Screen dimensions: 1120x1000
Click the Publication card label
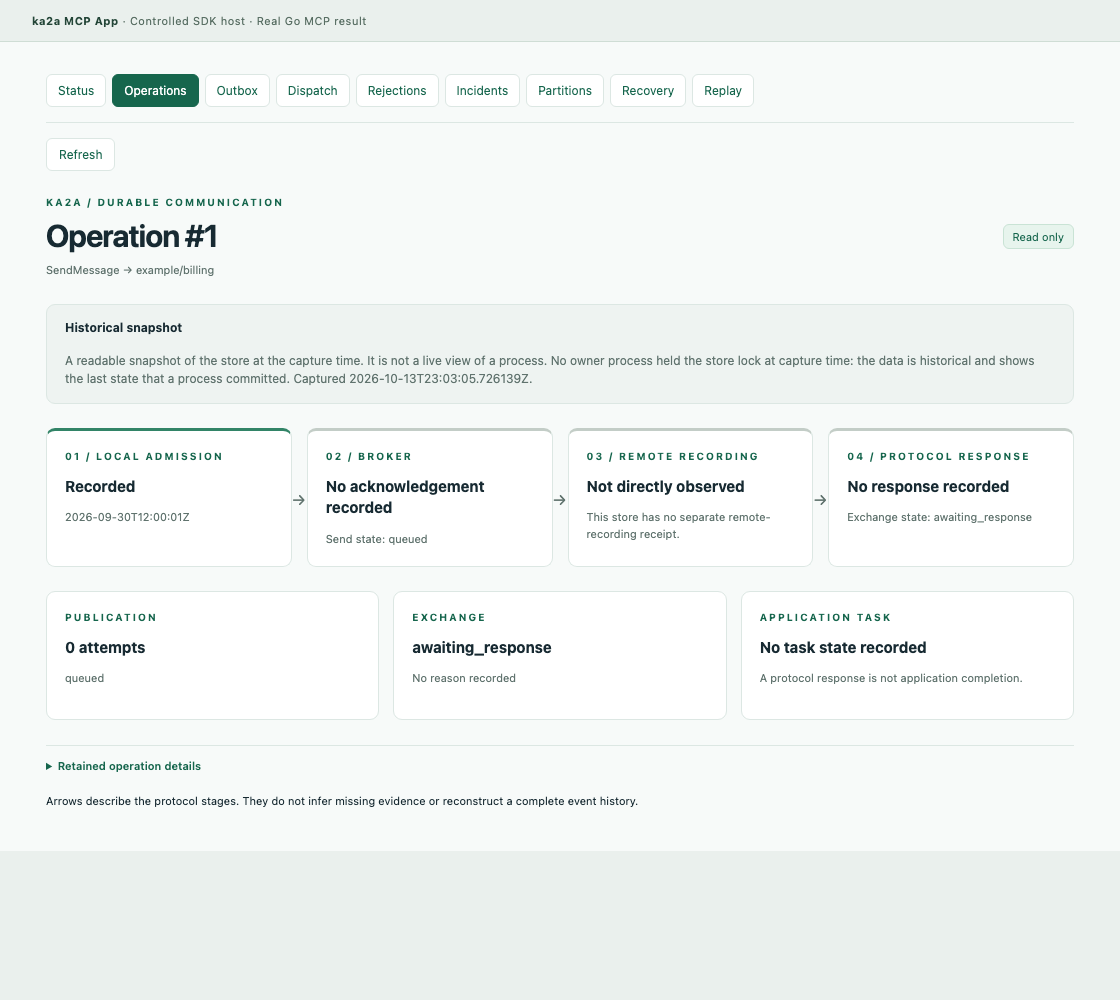tap(111, 617)
